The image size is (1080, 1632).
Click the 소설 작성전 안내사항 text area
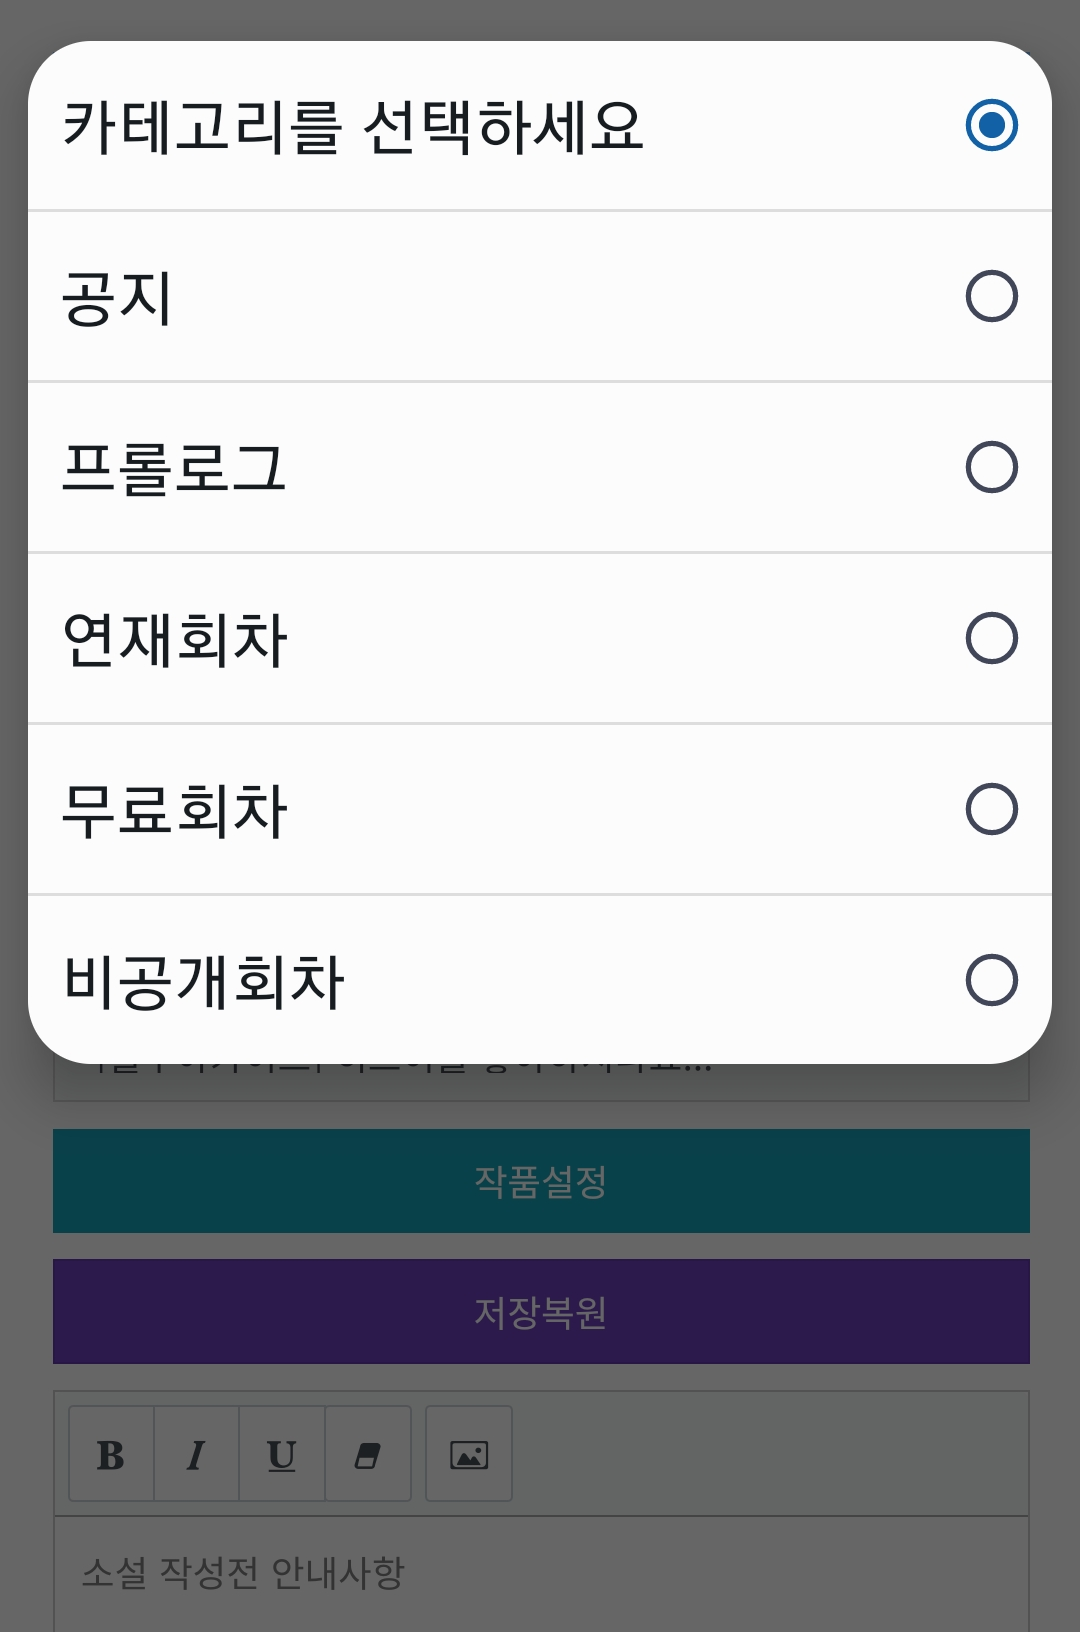click(x=541, y=1573)
